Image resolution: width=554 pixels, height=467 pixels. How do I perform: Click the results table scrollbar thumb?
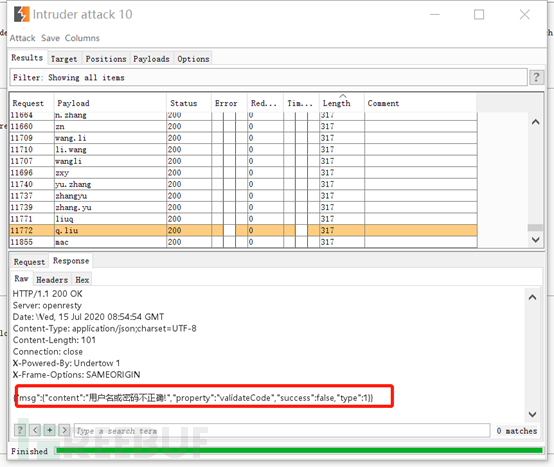535,227
